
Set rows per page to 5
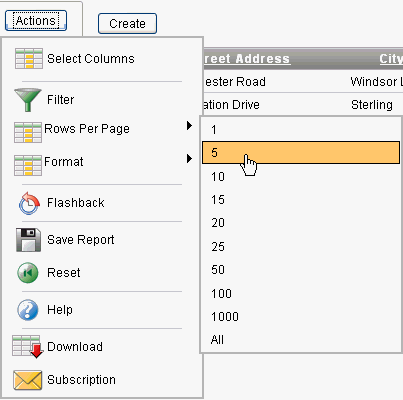(301, 153)
